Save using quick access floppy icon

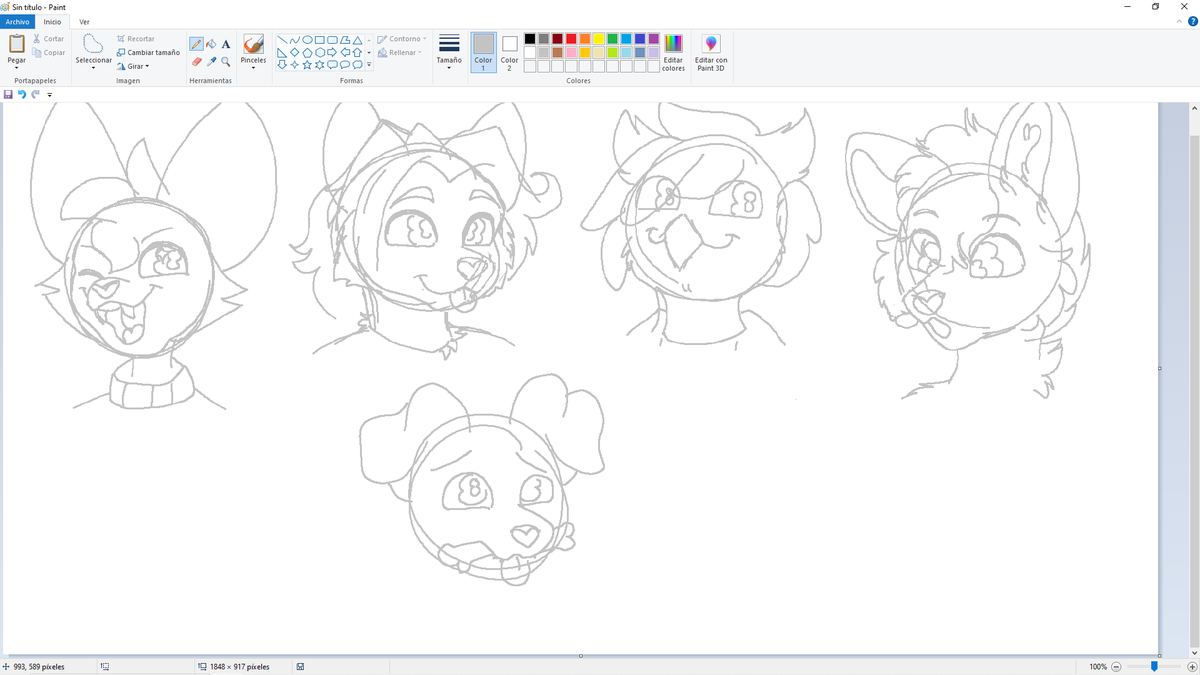[9, 94]
